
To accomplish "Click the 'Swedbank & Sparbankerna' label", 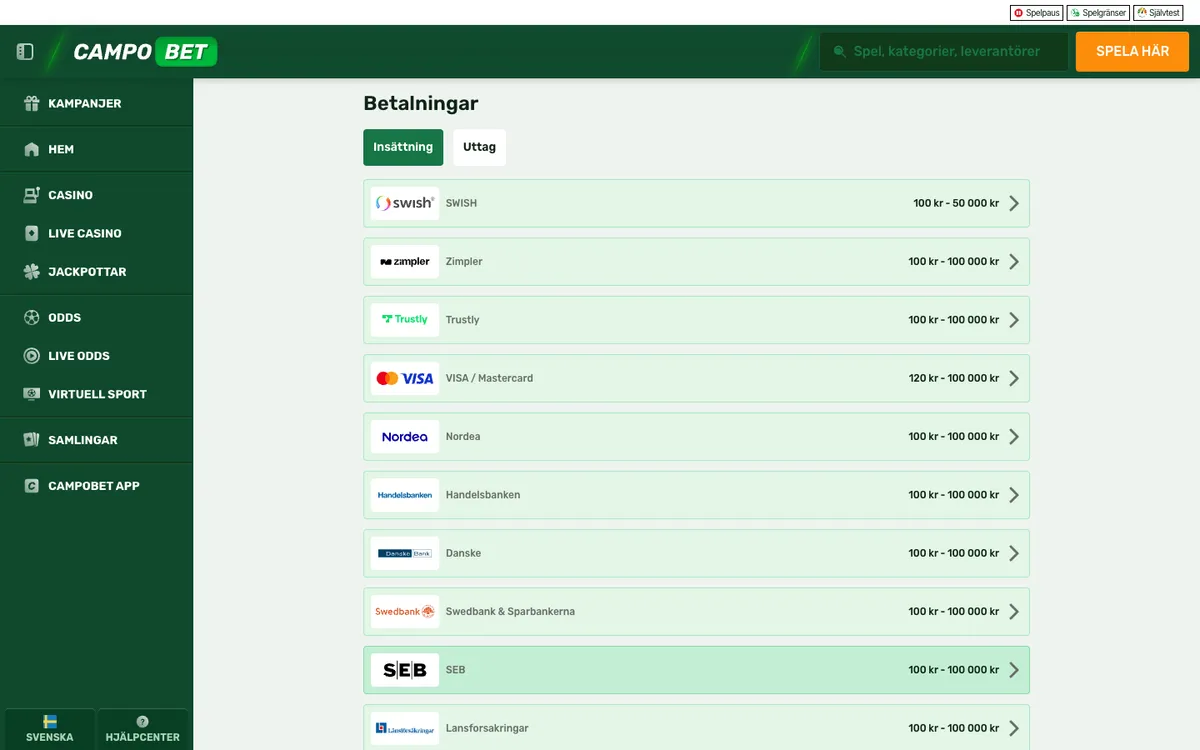I will [510, 611].
